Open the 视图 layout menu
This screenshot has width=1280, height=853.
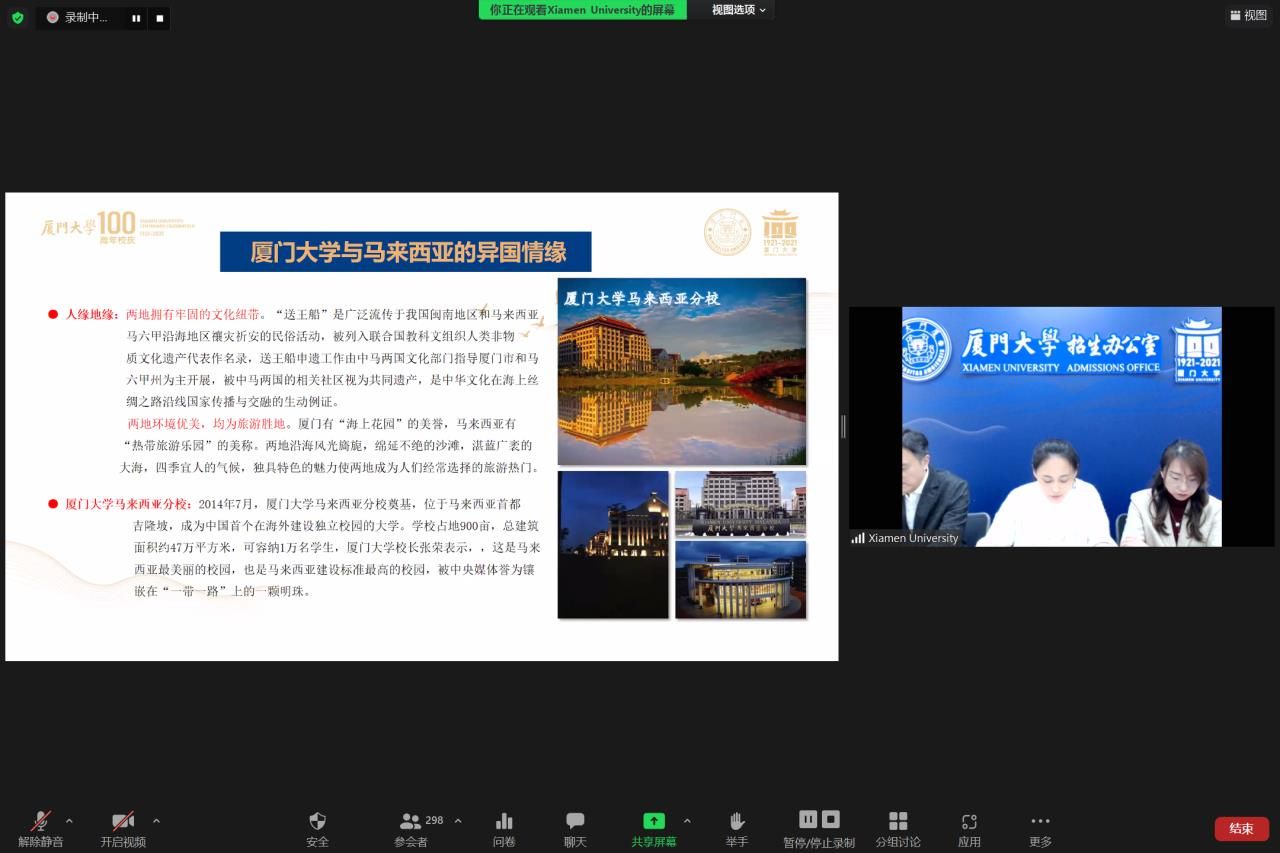[1248, 15]
